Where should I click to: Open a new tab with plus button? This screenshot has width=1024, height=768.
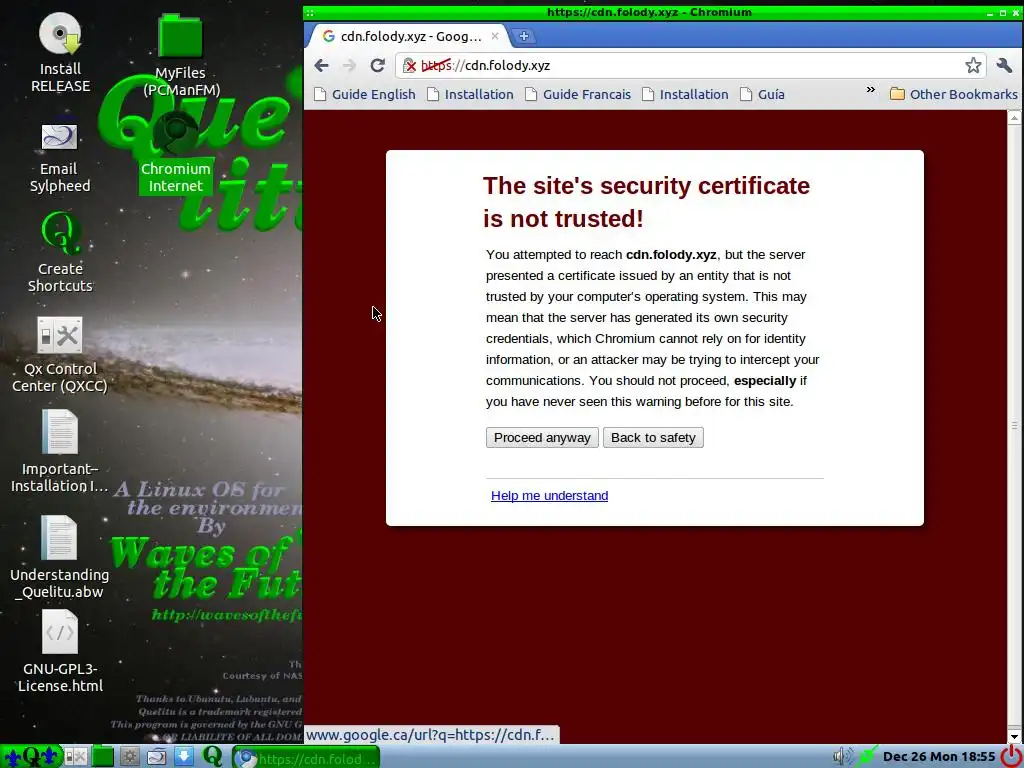[x=524, y=36]
